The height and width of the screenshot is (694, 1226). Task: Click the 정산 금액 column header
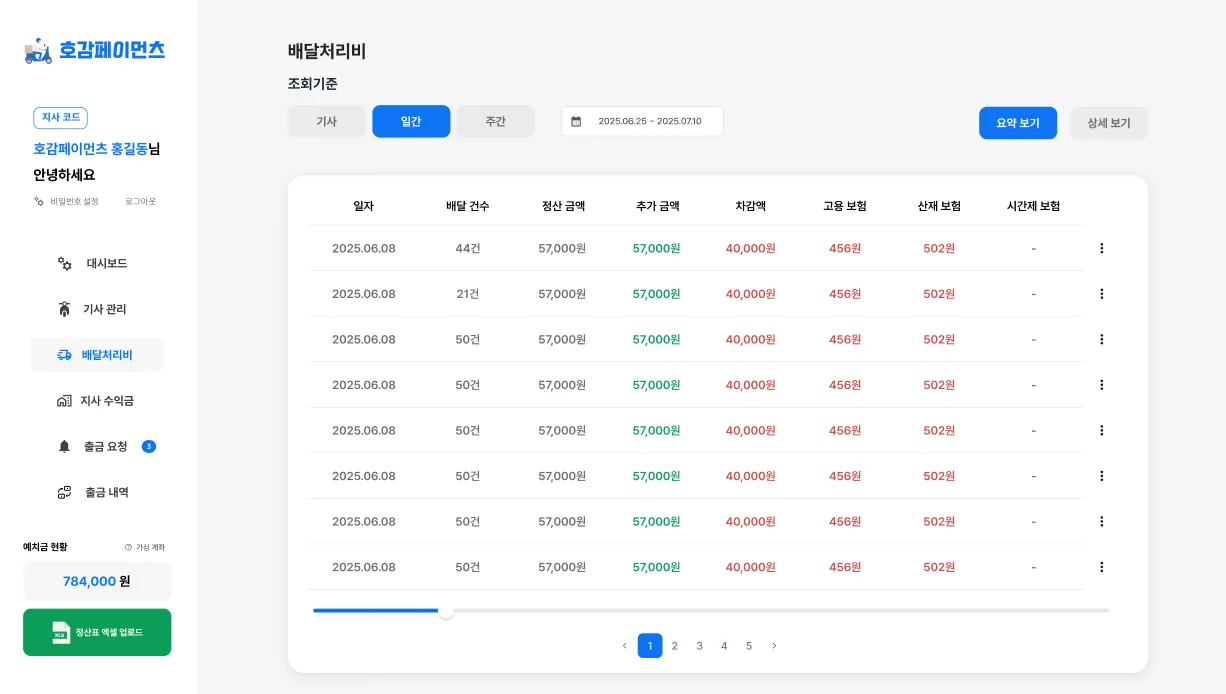563,206
